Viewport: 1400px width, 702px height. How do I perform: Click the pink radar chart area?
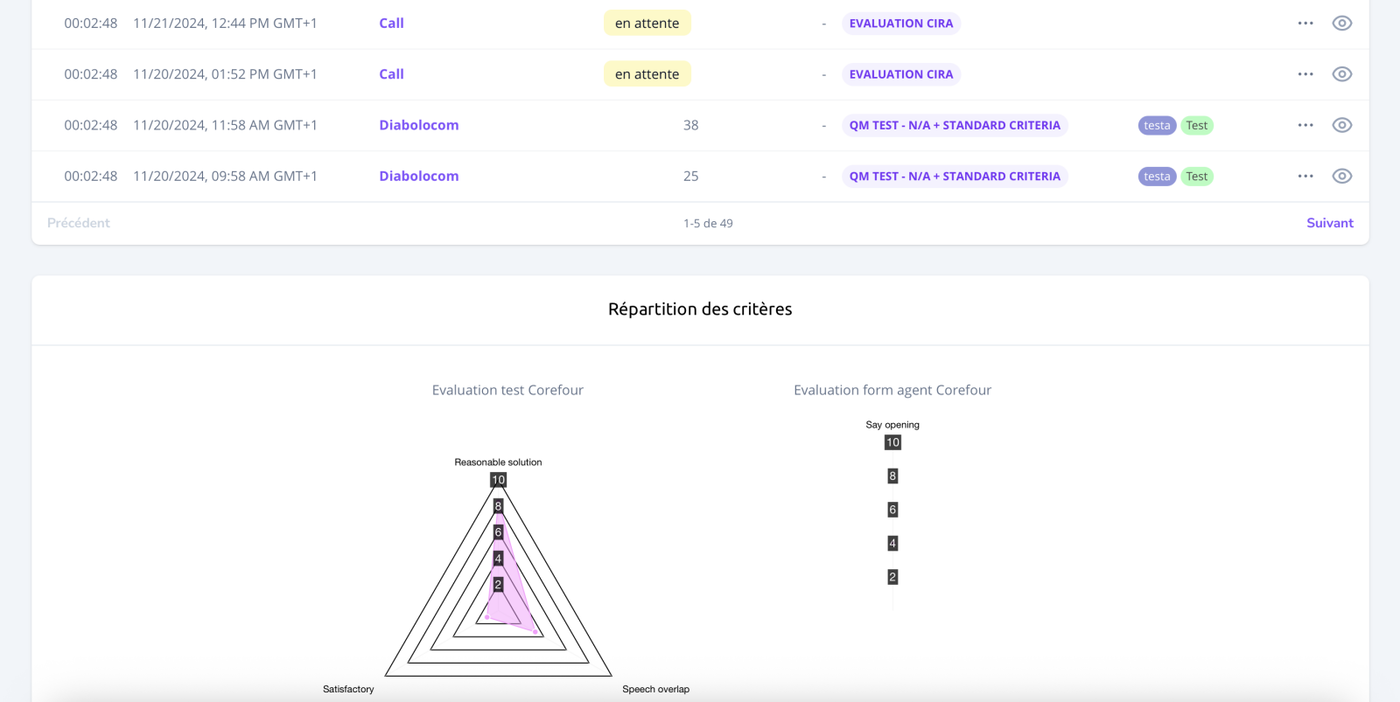pos(507,590)
